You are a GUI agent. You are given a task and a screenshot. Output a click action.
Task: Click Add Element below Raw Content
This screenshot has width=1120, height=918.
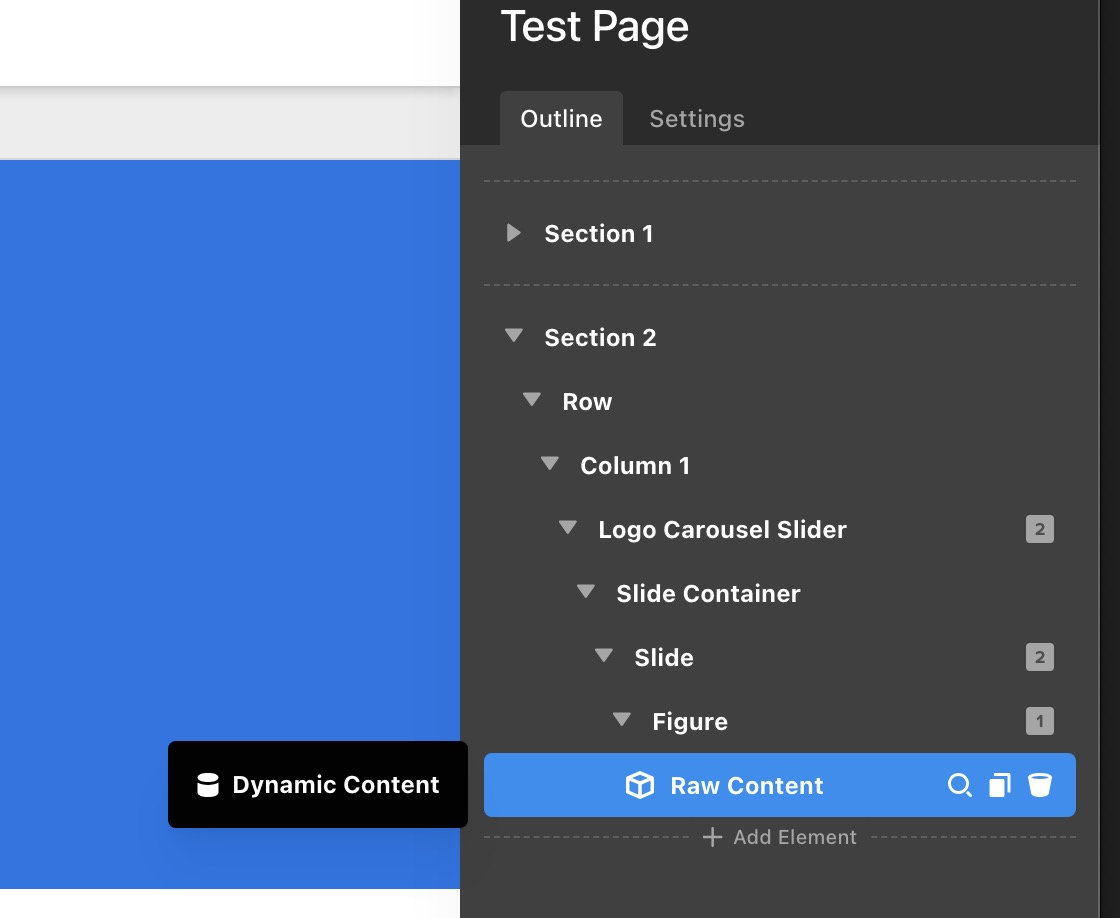[780, 838]
